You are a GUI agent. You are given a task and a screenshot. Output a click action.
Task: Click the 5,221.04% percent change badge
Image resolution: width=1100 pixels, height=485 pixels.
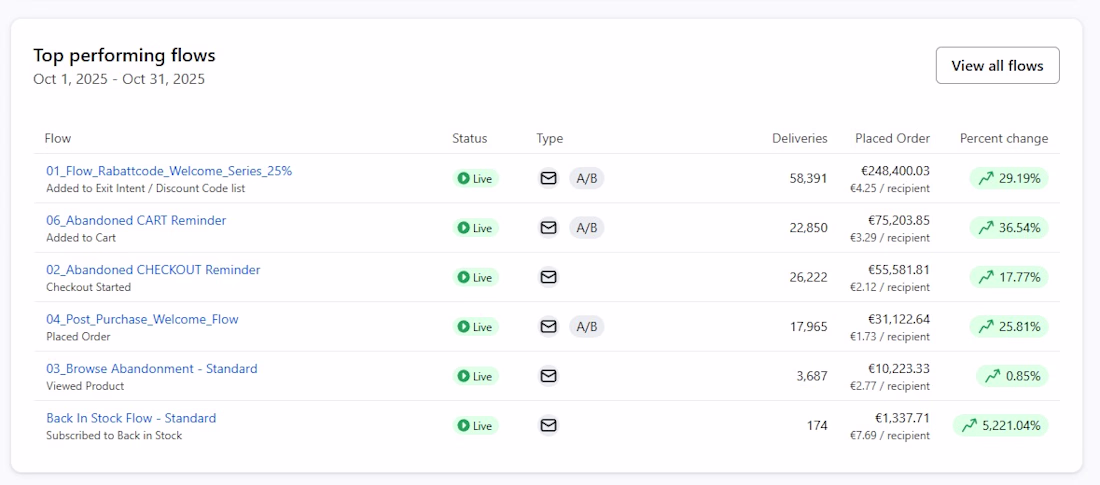click(1000, 425)
